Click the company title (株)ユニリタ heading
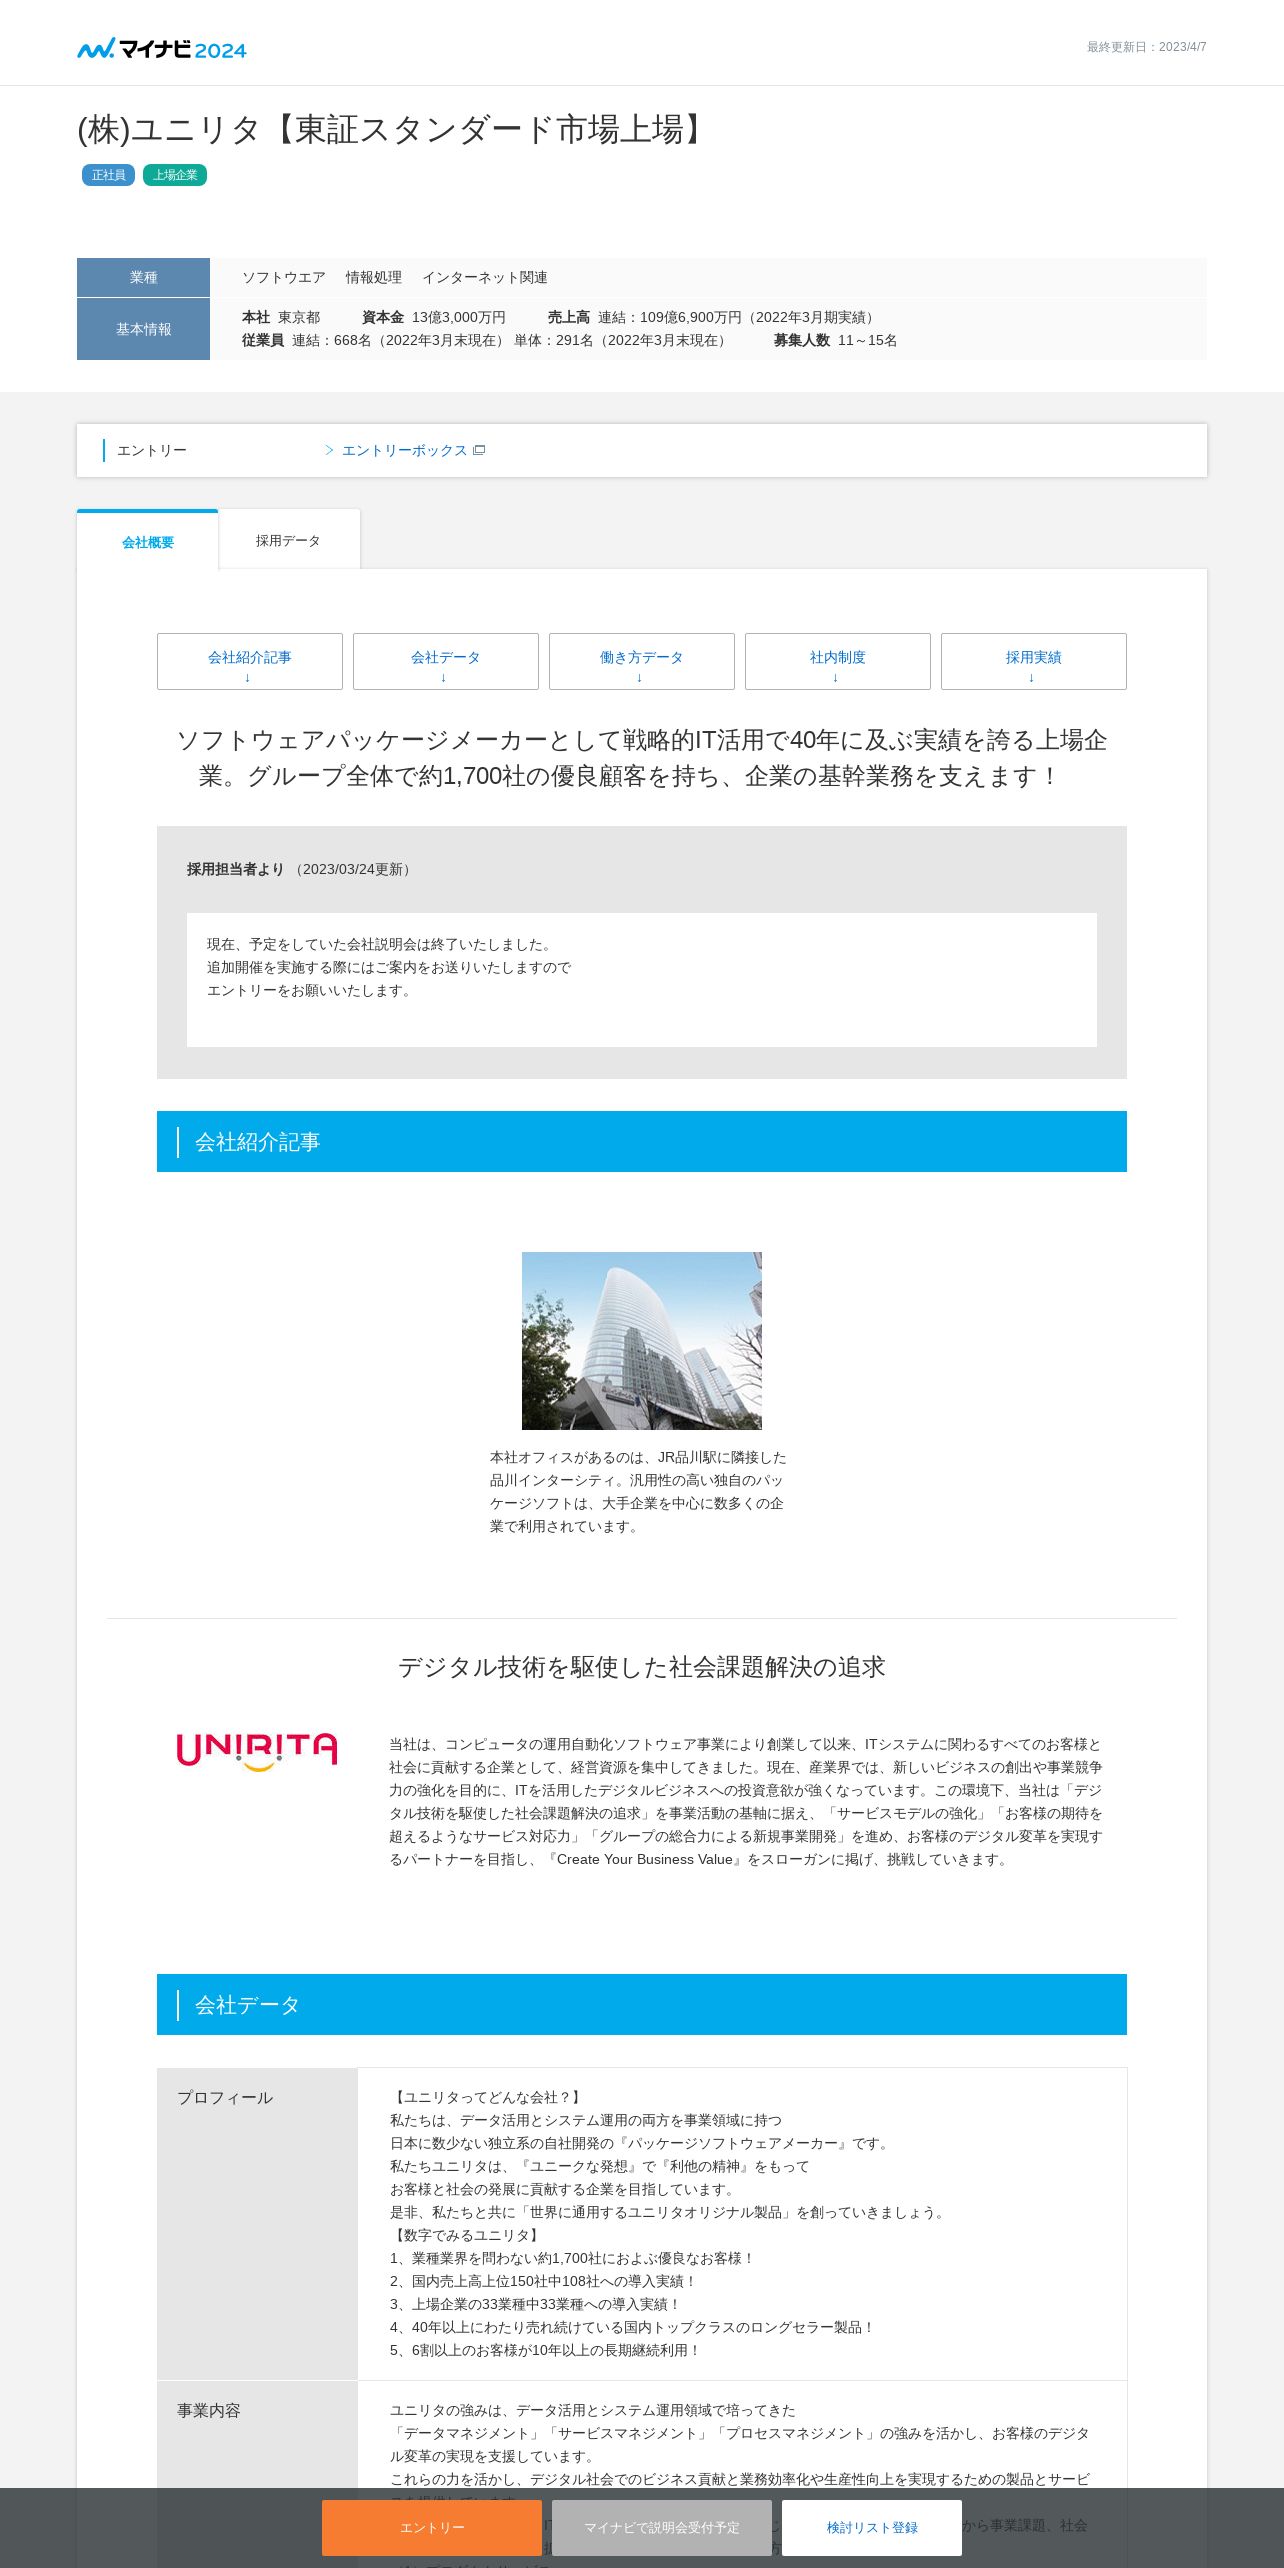1284x2568 pixels. (x=394, y=130)
